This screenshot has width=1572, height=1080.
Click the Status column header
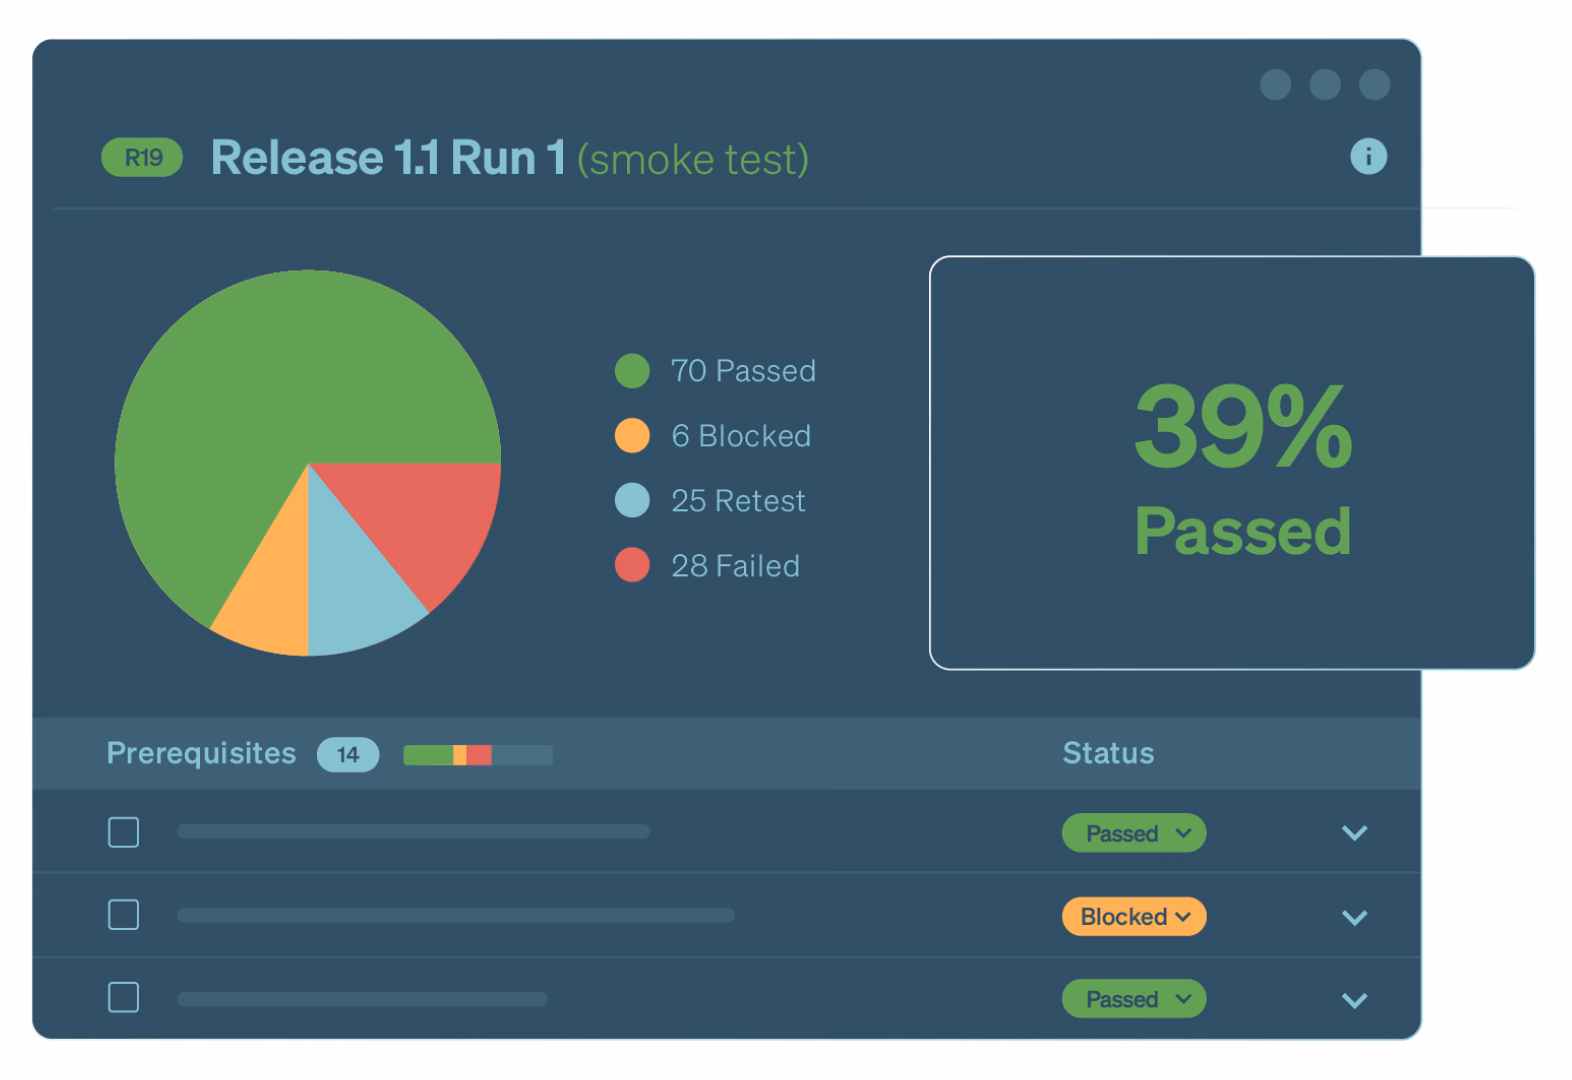coord(1107,753)
